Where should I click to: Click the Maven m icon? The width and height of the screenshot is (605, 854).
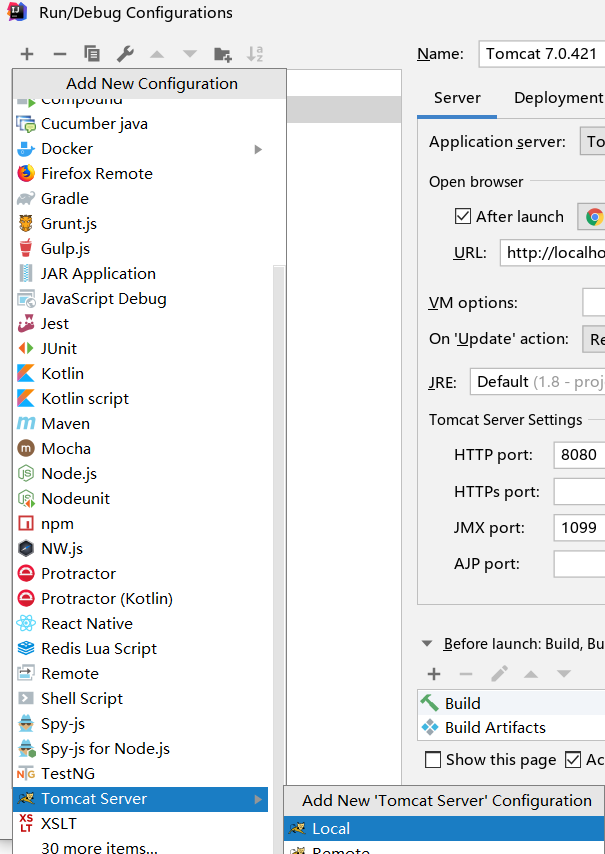(x=26, y=423)
